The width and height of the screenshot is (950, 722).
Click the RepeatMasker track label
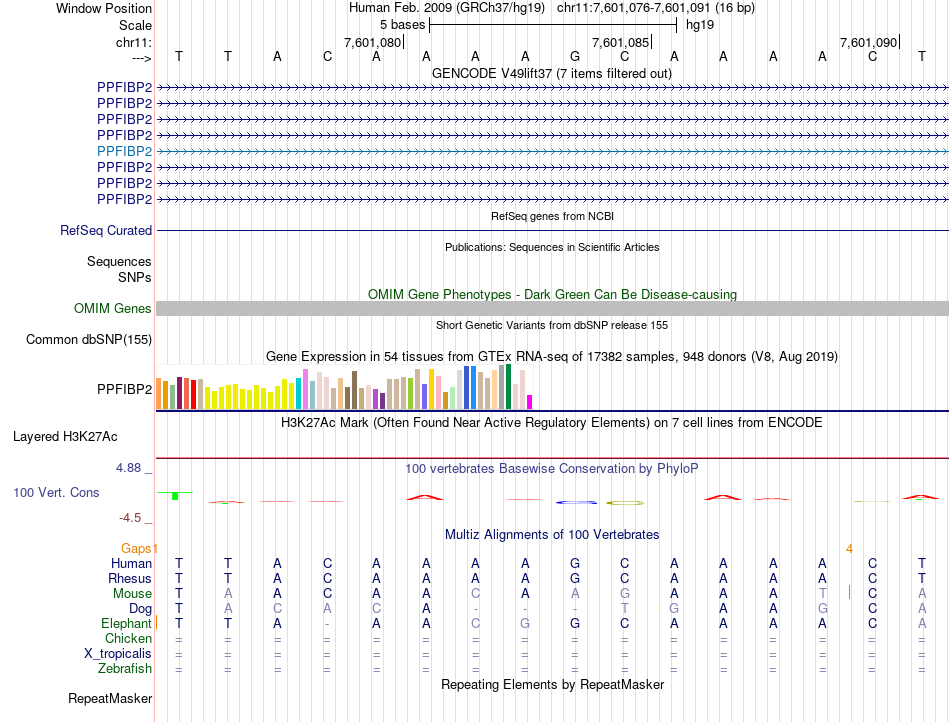110,699
